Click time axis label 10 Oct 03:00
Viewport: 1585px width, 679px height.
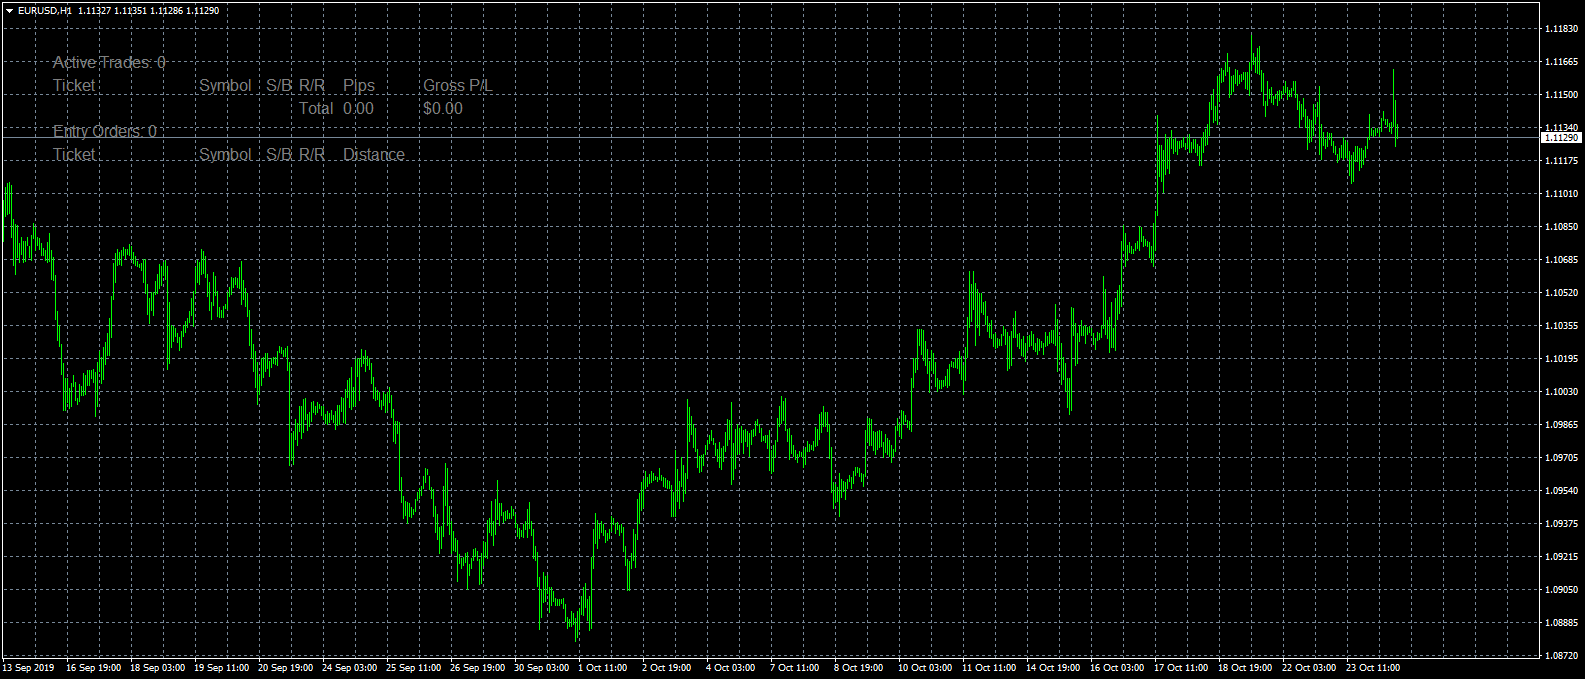point(926,668)
